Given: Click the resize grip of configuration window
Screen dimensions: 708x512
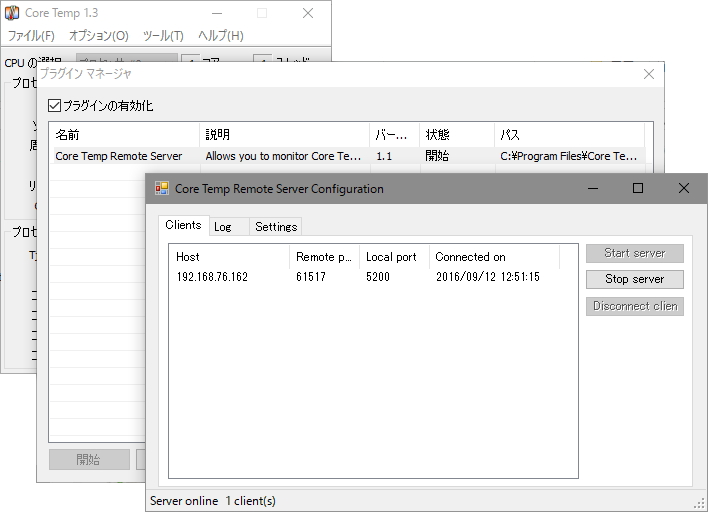Looking at the screenshot, I should (699, 503).
